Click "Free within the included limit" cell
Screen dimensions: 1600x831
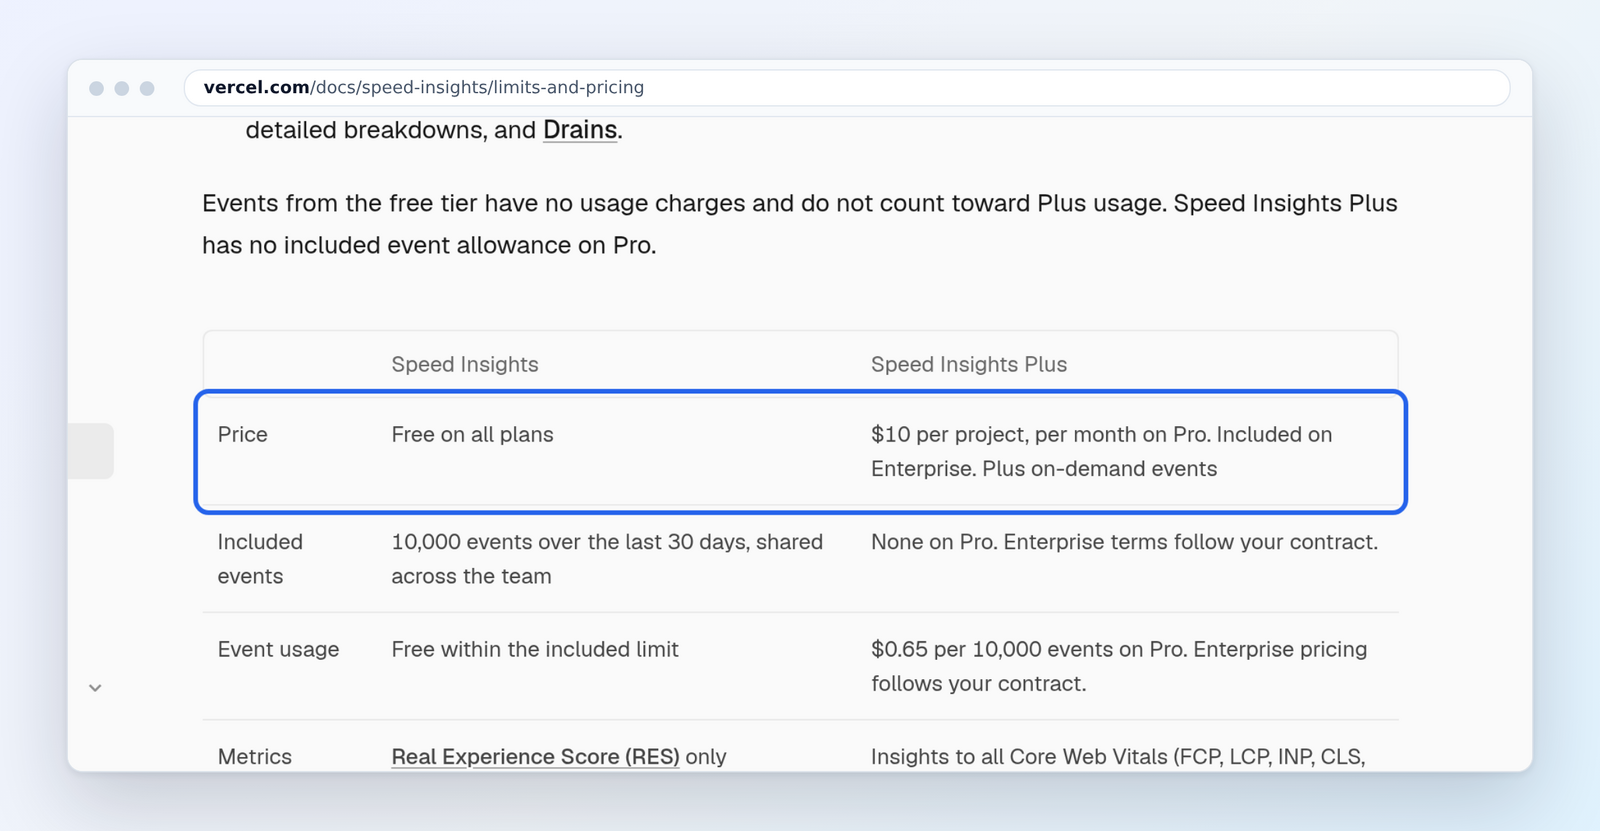[535, 650]
